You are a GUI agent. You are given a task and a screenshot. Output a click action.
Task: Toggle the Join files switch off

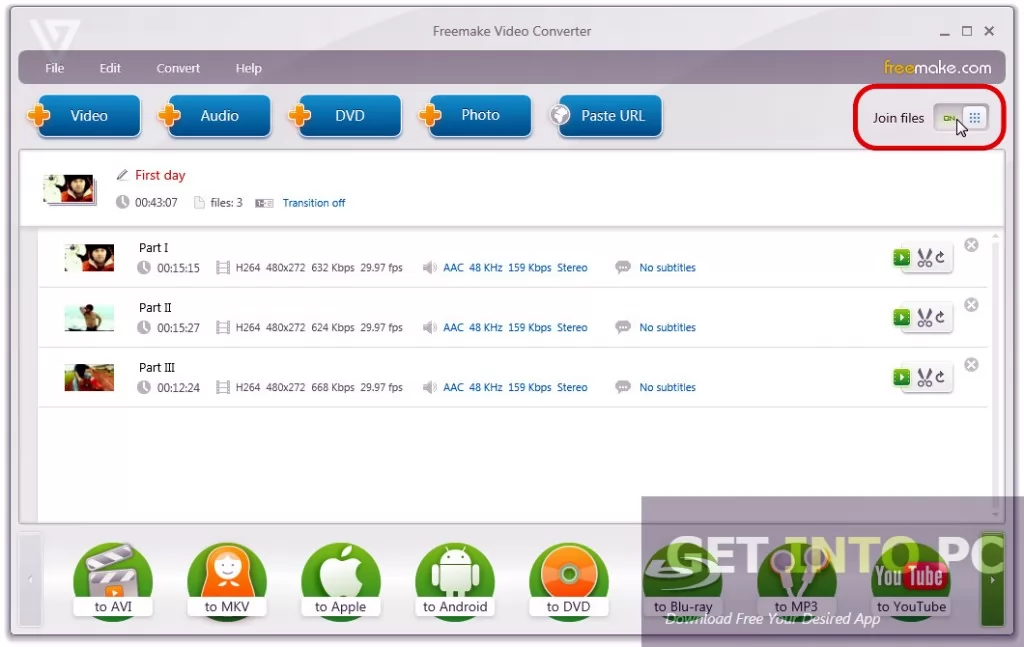tap(960, 118)
